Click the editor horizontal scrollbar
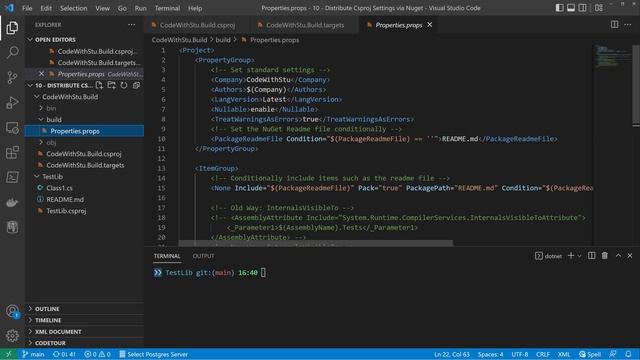This screenshot has width=640, height=360. coord(316,243)
